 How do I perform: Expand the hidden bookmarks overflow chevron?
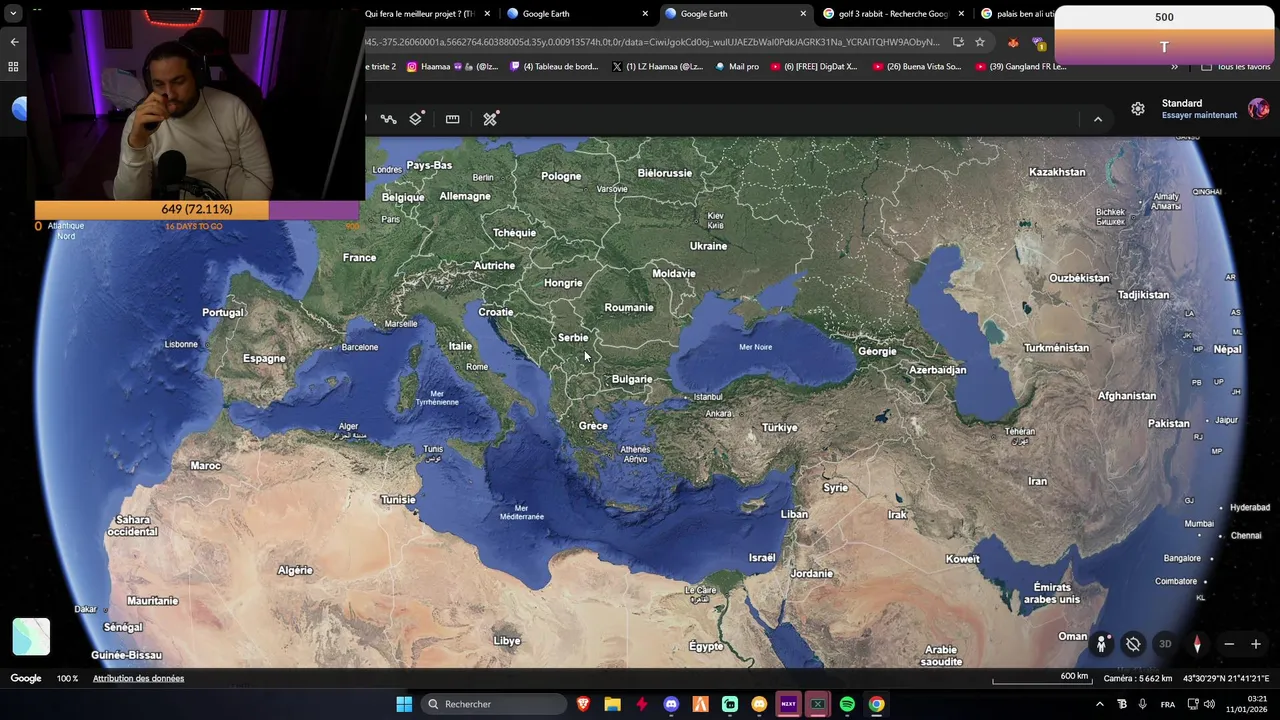click(x=1174, y=67)
